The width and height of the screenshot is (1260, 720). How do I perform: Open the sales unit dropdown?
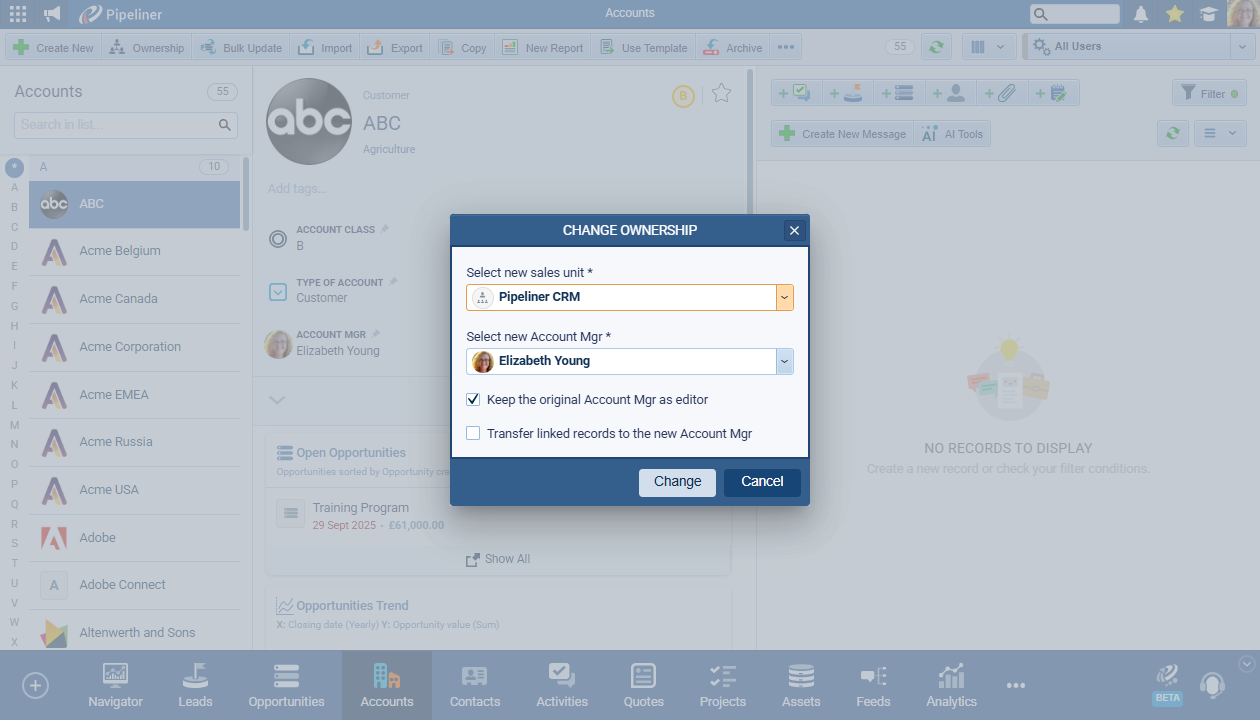[784, 297]
